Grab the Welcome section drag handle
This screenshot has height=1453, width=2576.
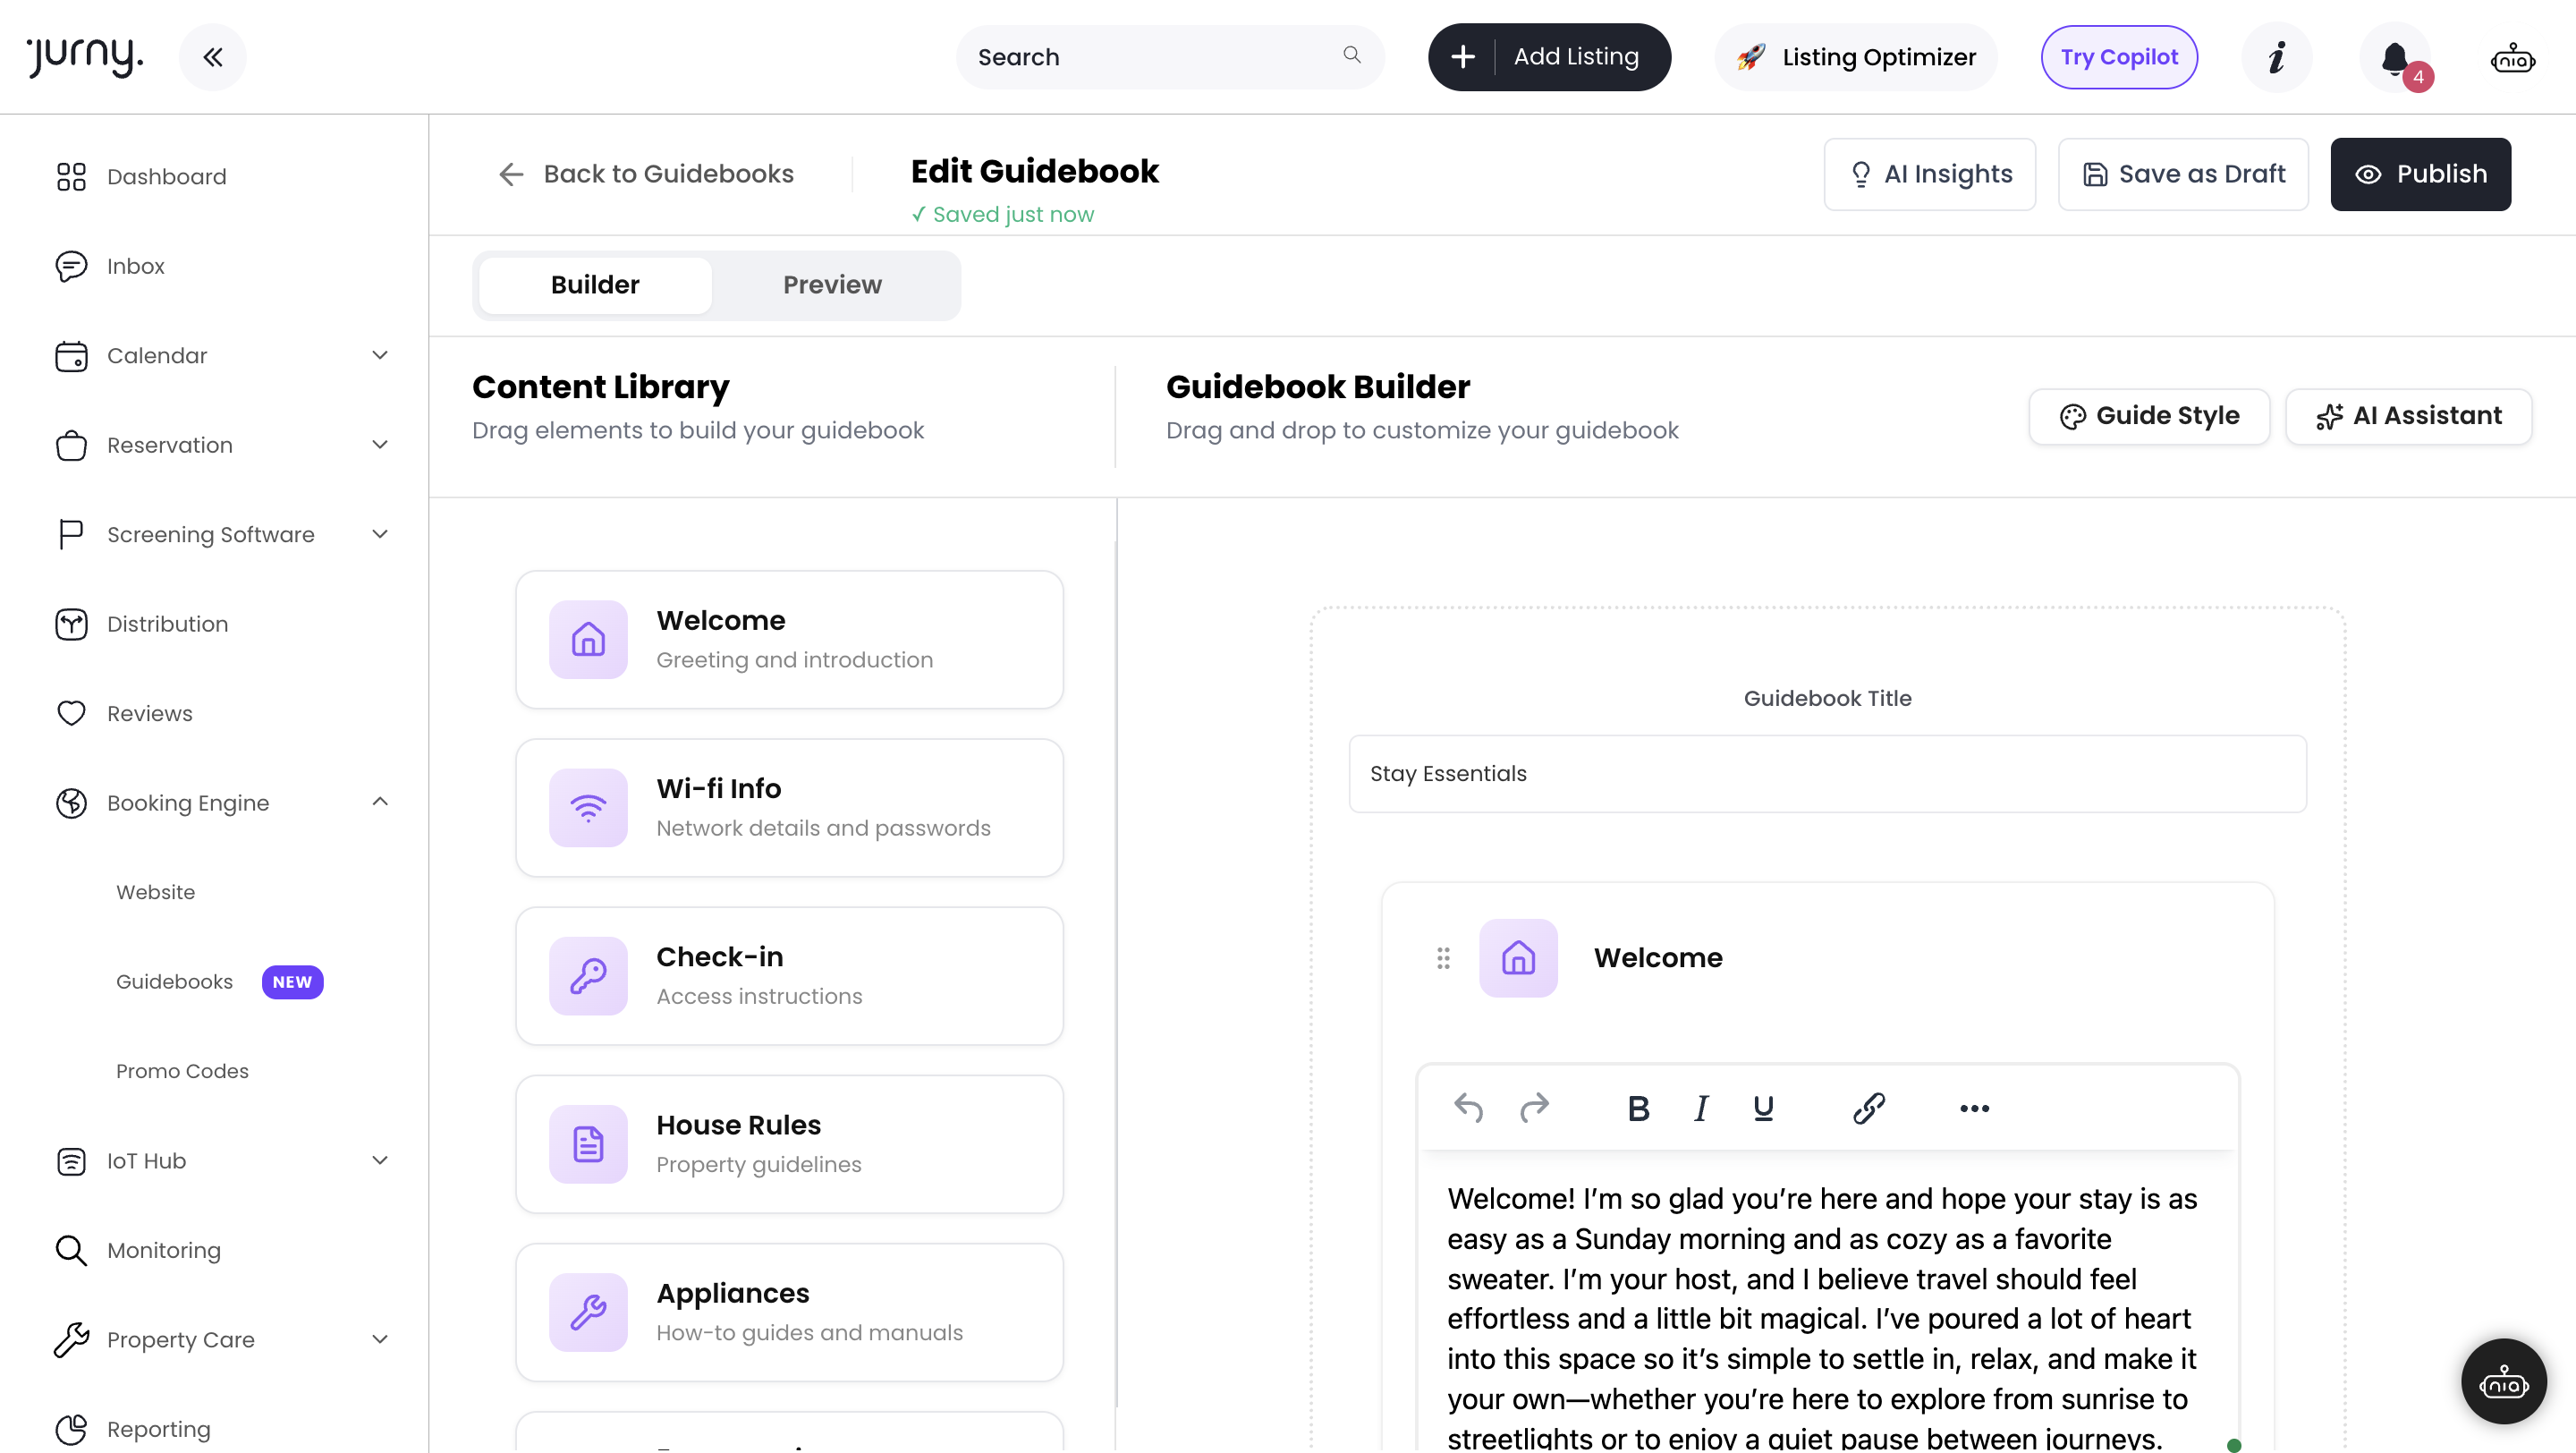1442,958
